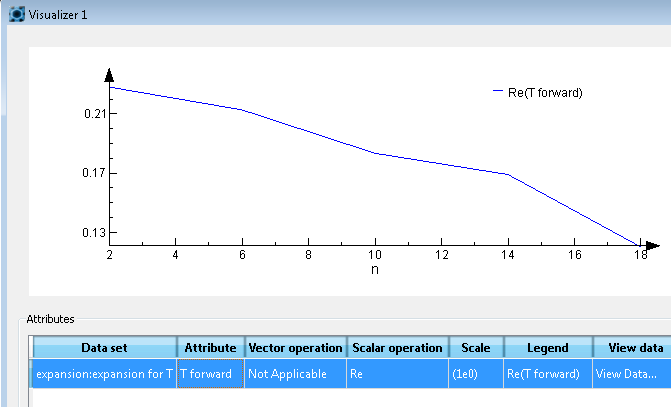The width and height of the screenshot is (671, 407).
Task: Click the y-axis tick label 0.21
Action: pyautogui.click(x=95, y=113)
